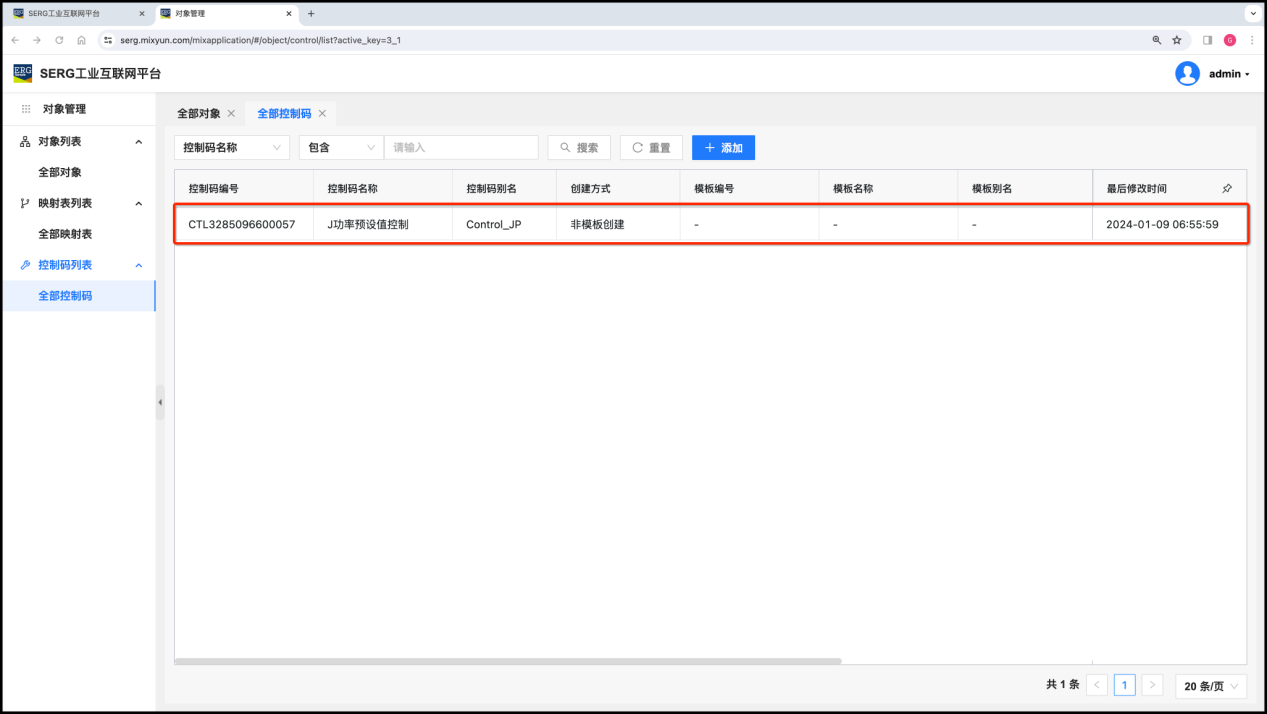This screenshot has width=1267, height=714.
Task: Close the 全部控制码 tab via its X
Action: point(322,114)
